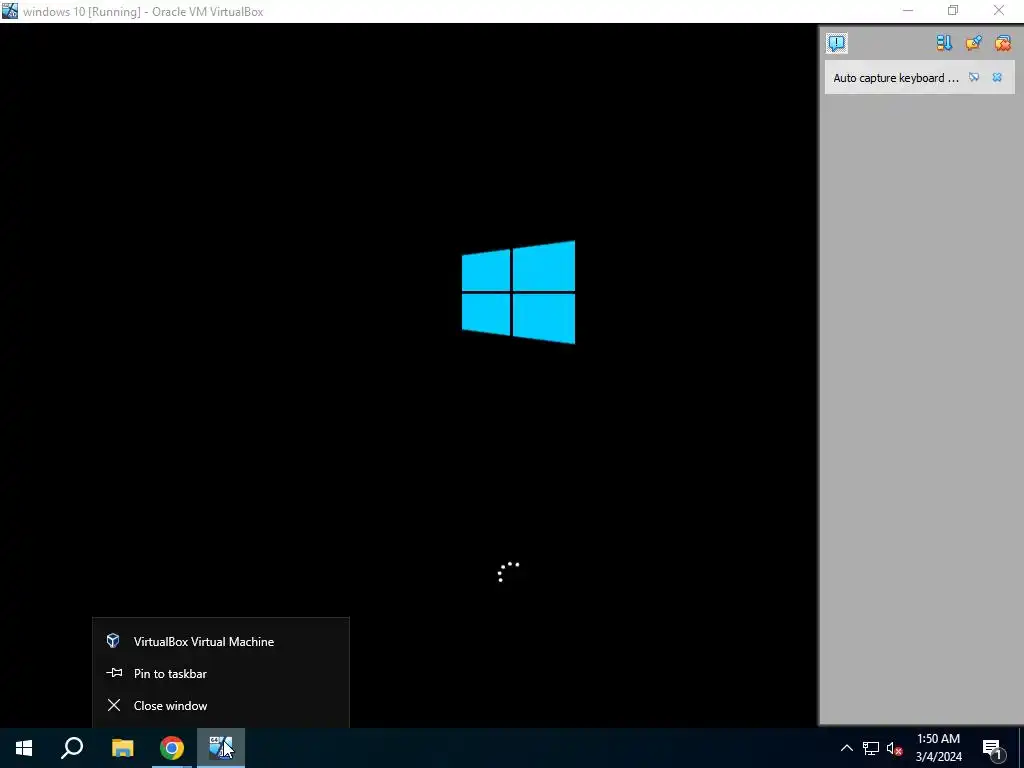Screen dimensions: 1024x768
Task: Close the VirtualBox window
Action: point(999,11)
